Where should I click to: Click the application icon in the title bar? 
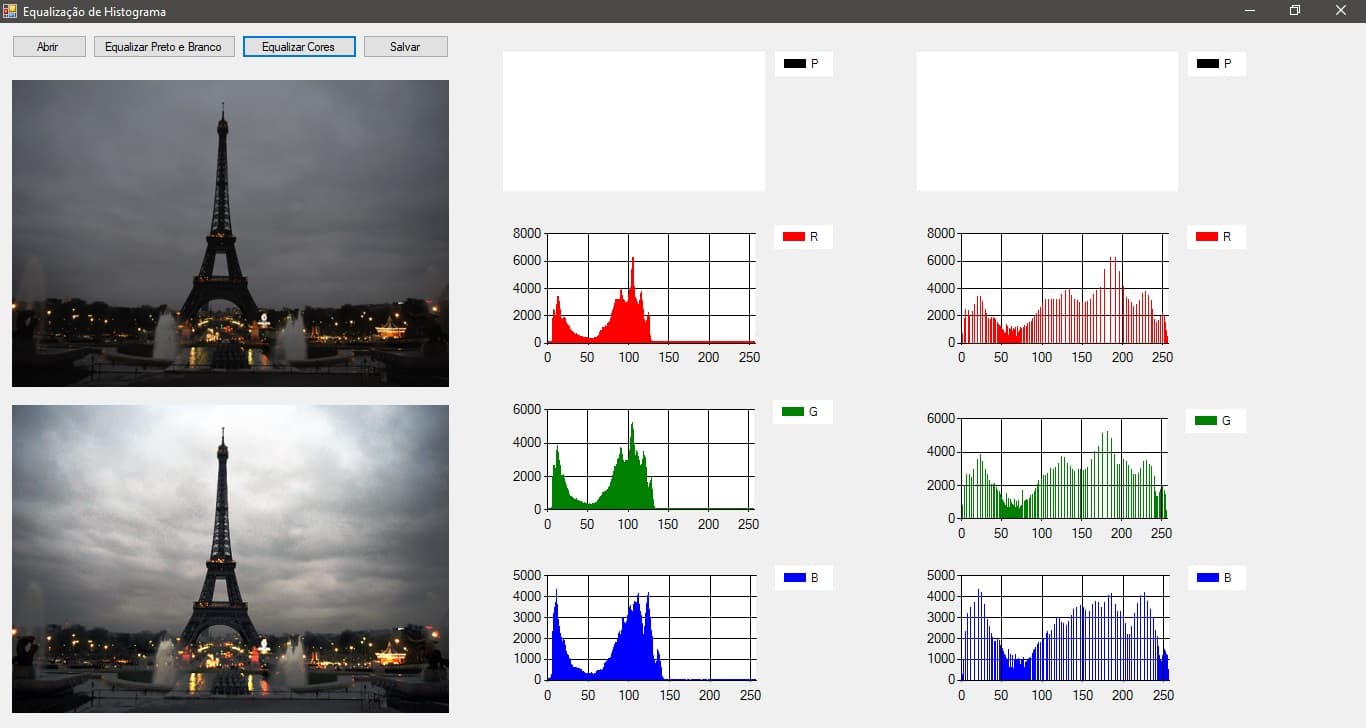click(10, 11)
